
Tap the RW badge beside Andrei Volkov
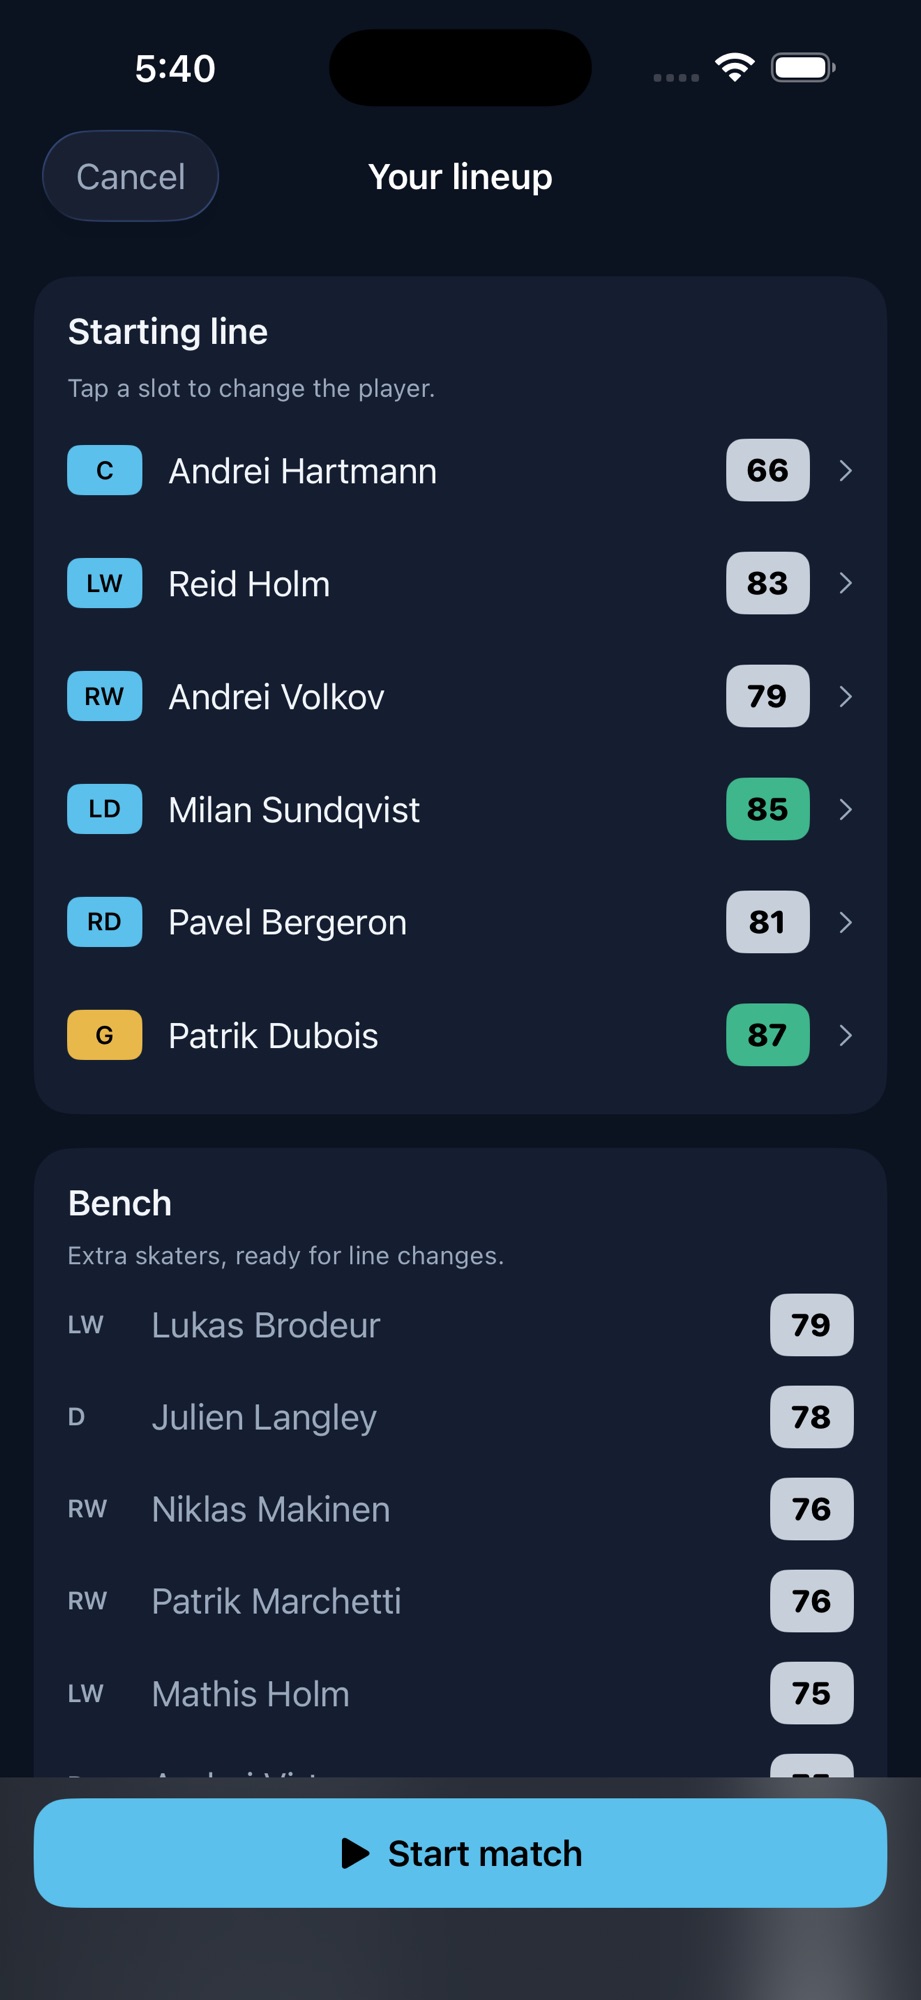tap(104, 696)
